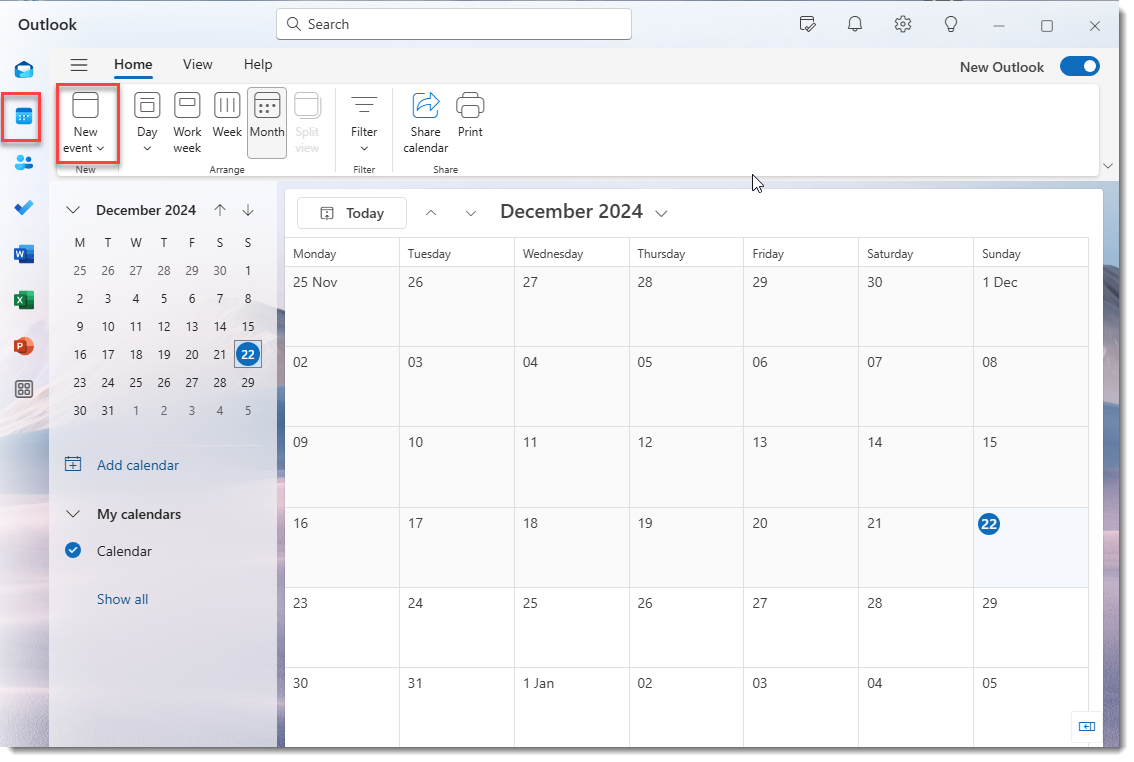Switch to Day view
This screenshot has width=1134, height=762.
point(147,119)
